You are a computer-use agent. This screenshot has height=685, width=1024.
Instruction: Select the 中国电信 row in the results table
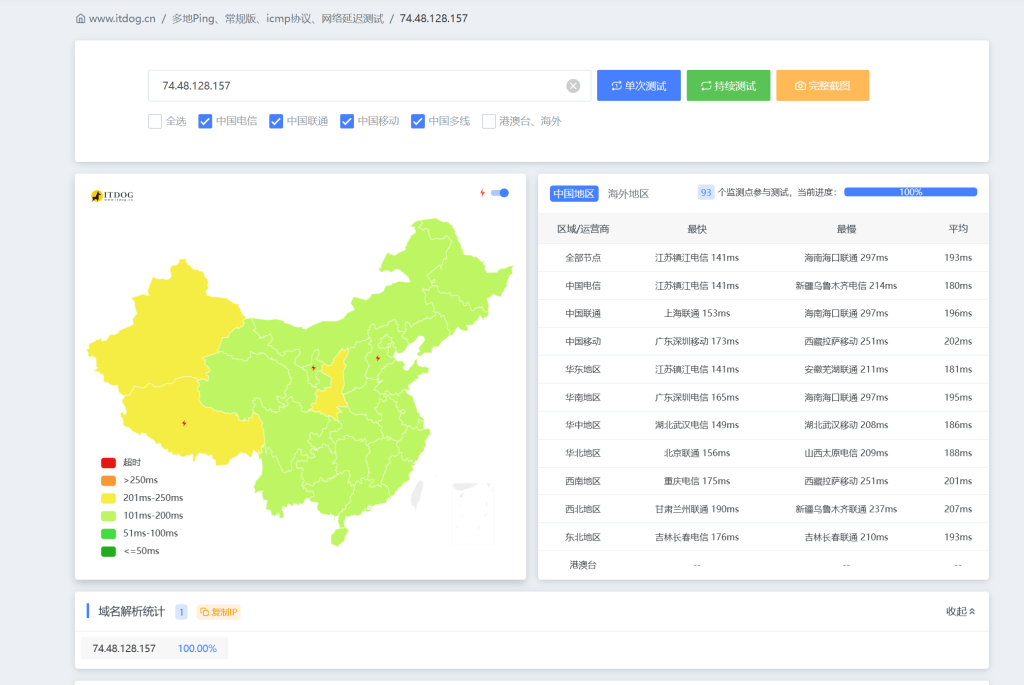coord(763,285)
